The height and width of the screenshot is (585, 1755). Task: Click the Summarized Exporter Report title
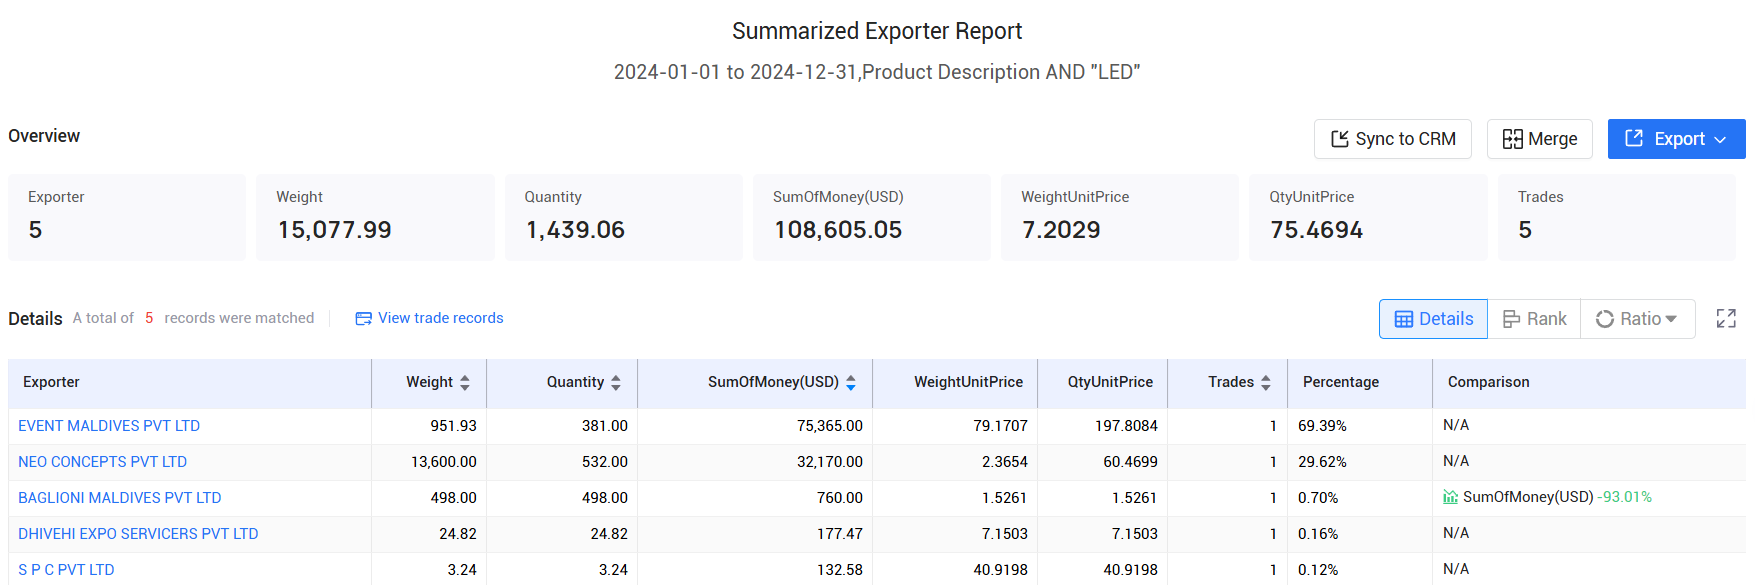tap(877, 31)
